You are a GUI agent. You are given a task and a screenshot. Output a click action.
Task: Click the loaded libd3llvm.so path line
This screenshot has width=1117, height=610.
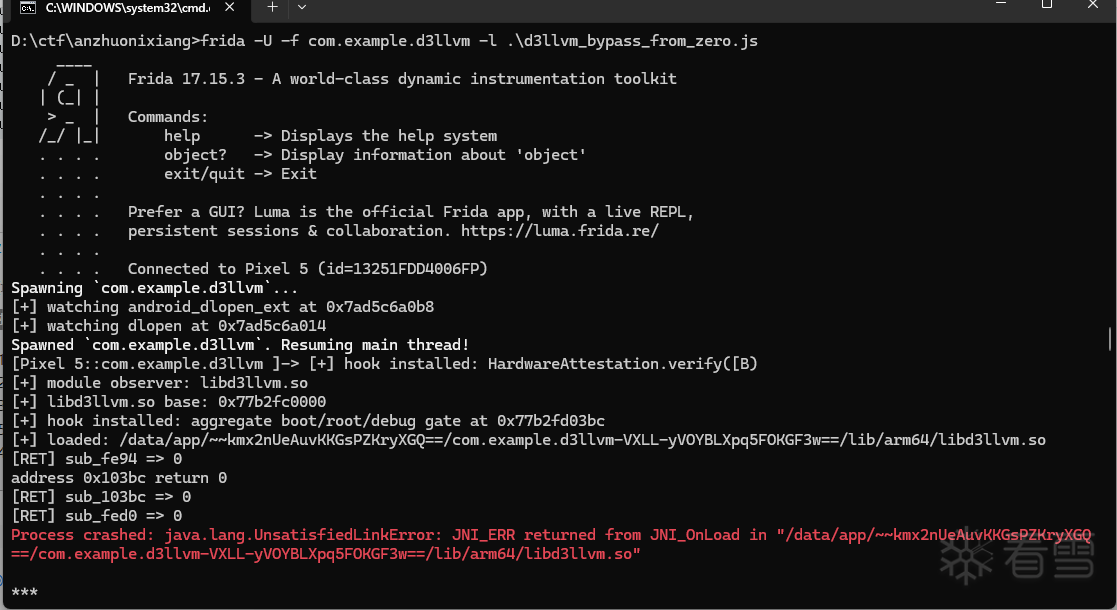tap(528, 440)
